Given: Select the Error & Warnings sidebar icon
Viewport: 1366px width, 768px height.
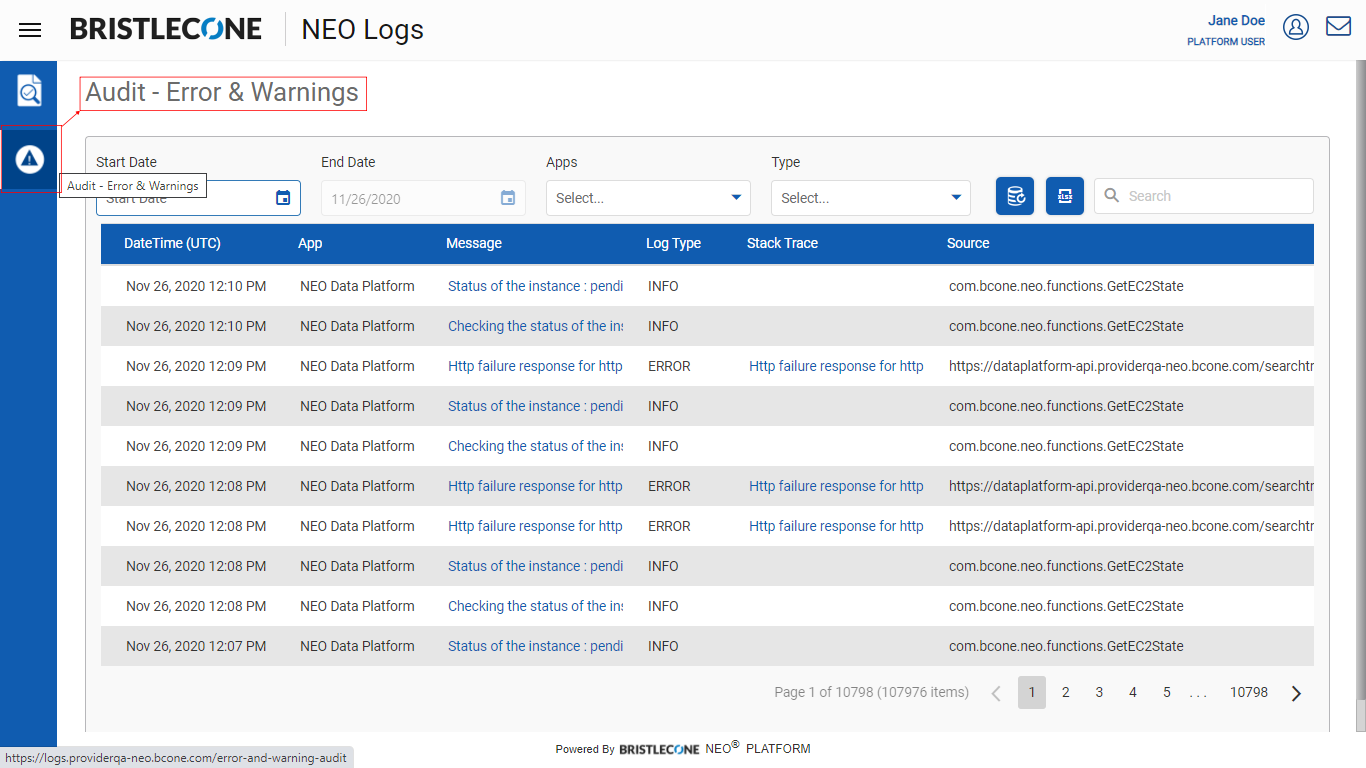Looking at the screenshot, I should [x=29, y=159].
